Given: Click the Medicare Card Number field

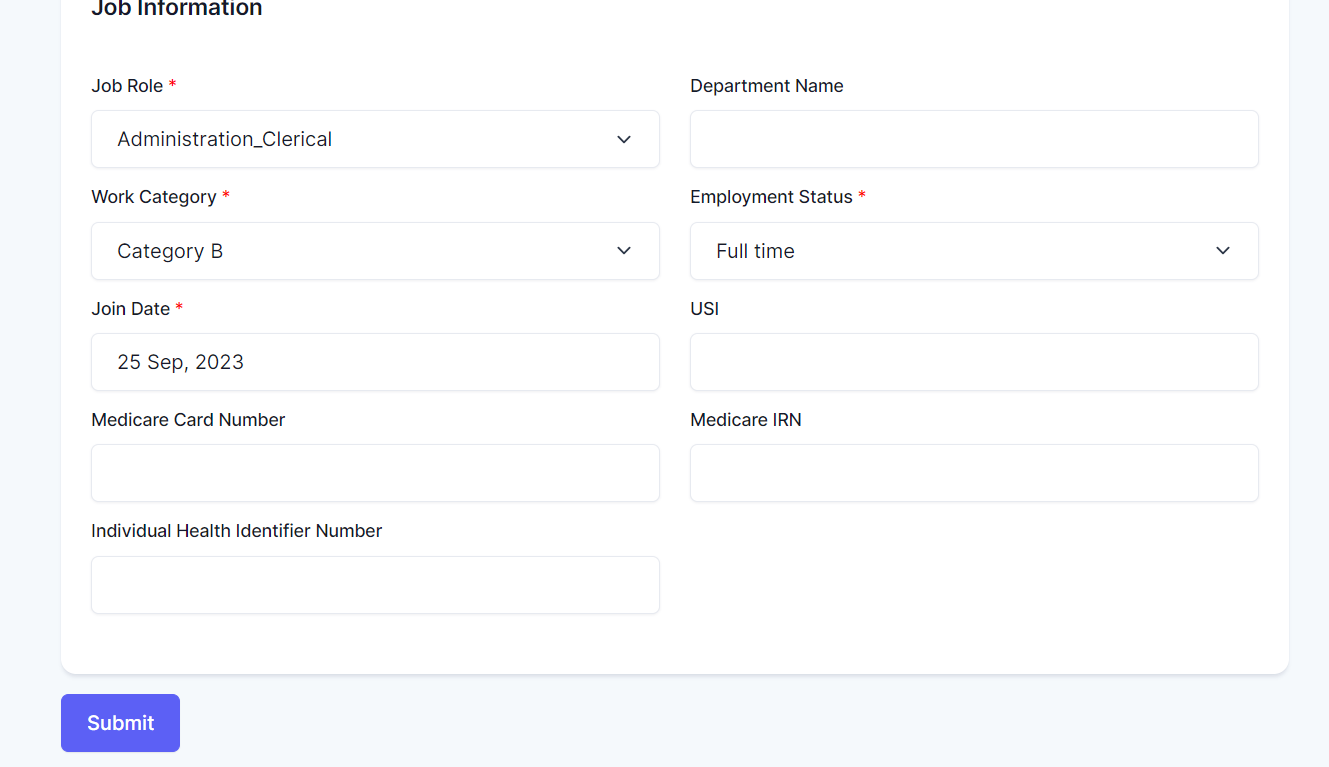Looking at the screenshot, I should pyautogui.click(x=375, y=473).
